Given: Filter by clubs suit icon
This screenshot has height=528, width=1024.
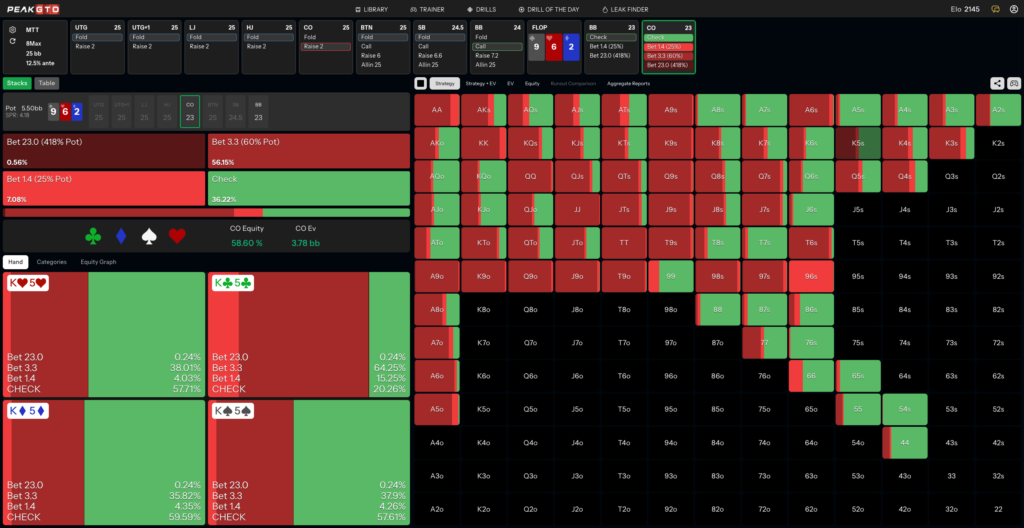Looking at the screenshot, I should coord(93,236).
